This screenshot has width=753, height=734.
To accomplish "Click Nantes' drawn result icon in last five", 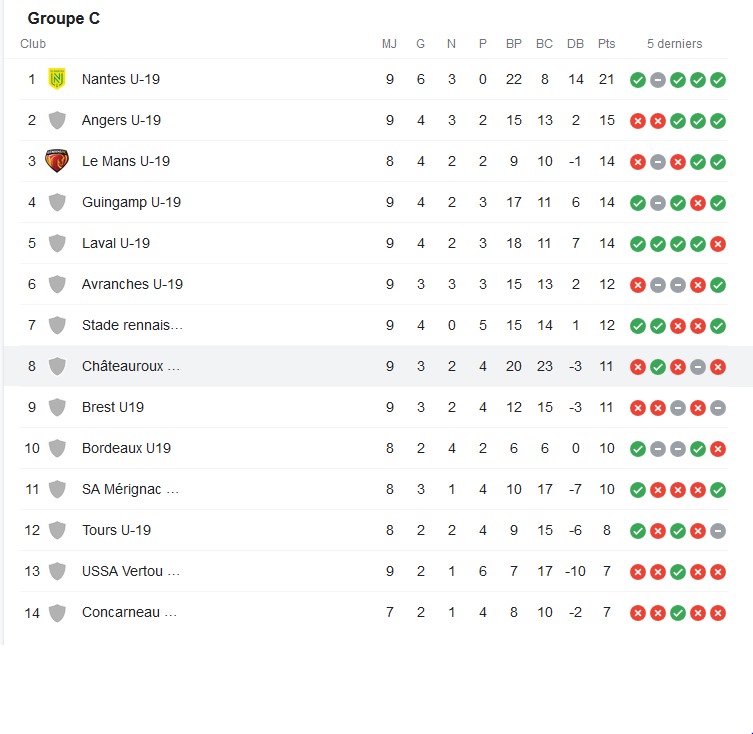I will [x=657, y=80].
